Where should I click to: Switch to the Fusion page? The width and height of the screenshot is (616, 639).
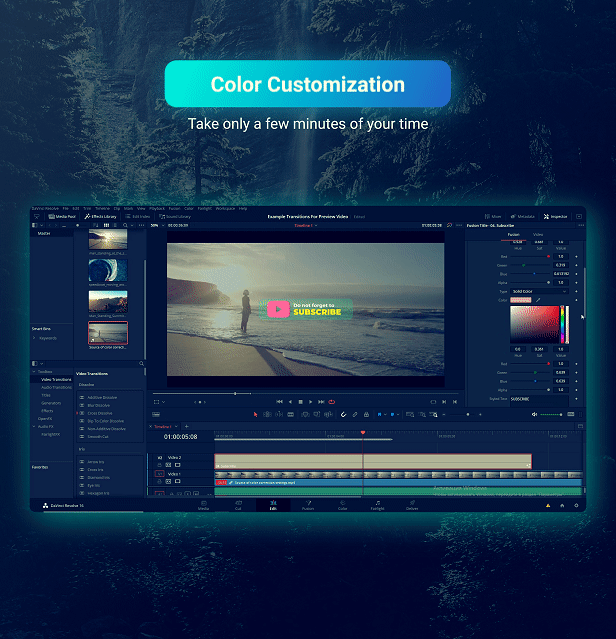(308, 505)
